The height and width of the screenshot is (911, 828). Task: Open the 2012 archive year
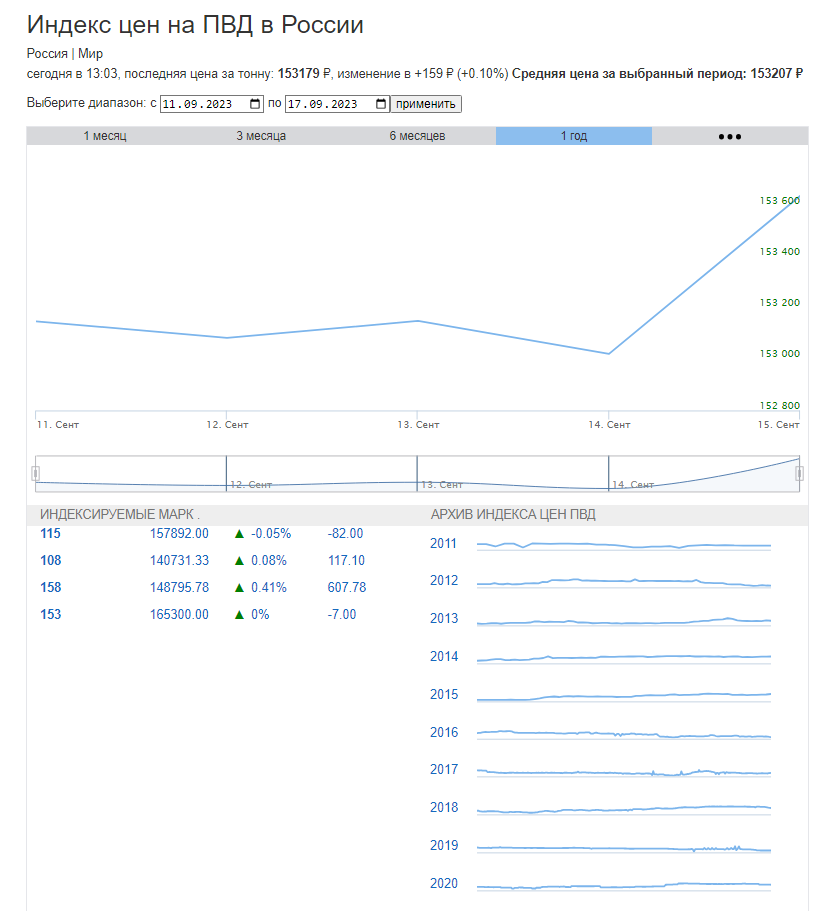(444, 580)
